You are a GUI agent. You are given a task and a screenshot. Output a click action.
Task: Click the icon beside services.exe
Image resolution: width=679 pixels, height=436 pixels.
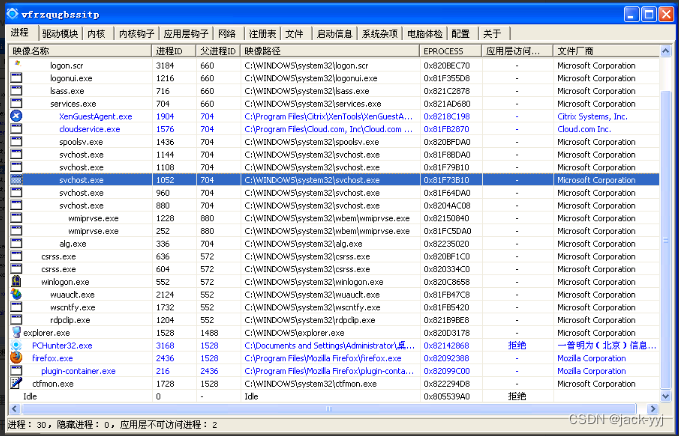(16, 103)
